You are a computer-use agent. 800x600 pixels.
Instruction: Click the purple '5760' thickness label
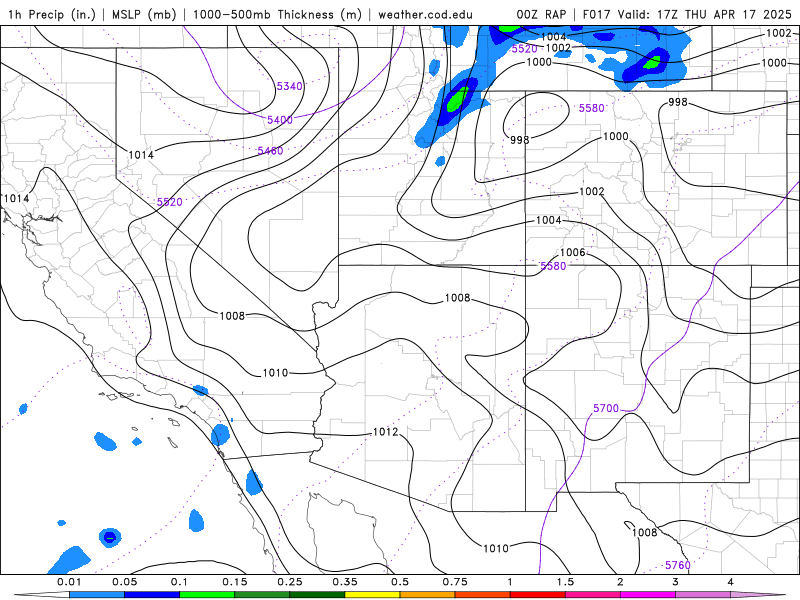coord(678,565)
